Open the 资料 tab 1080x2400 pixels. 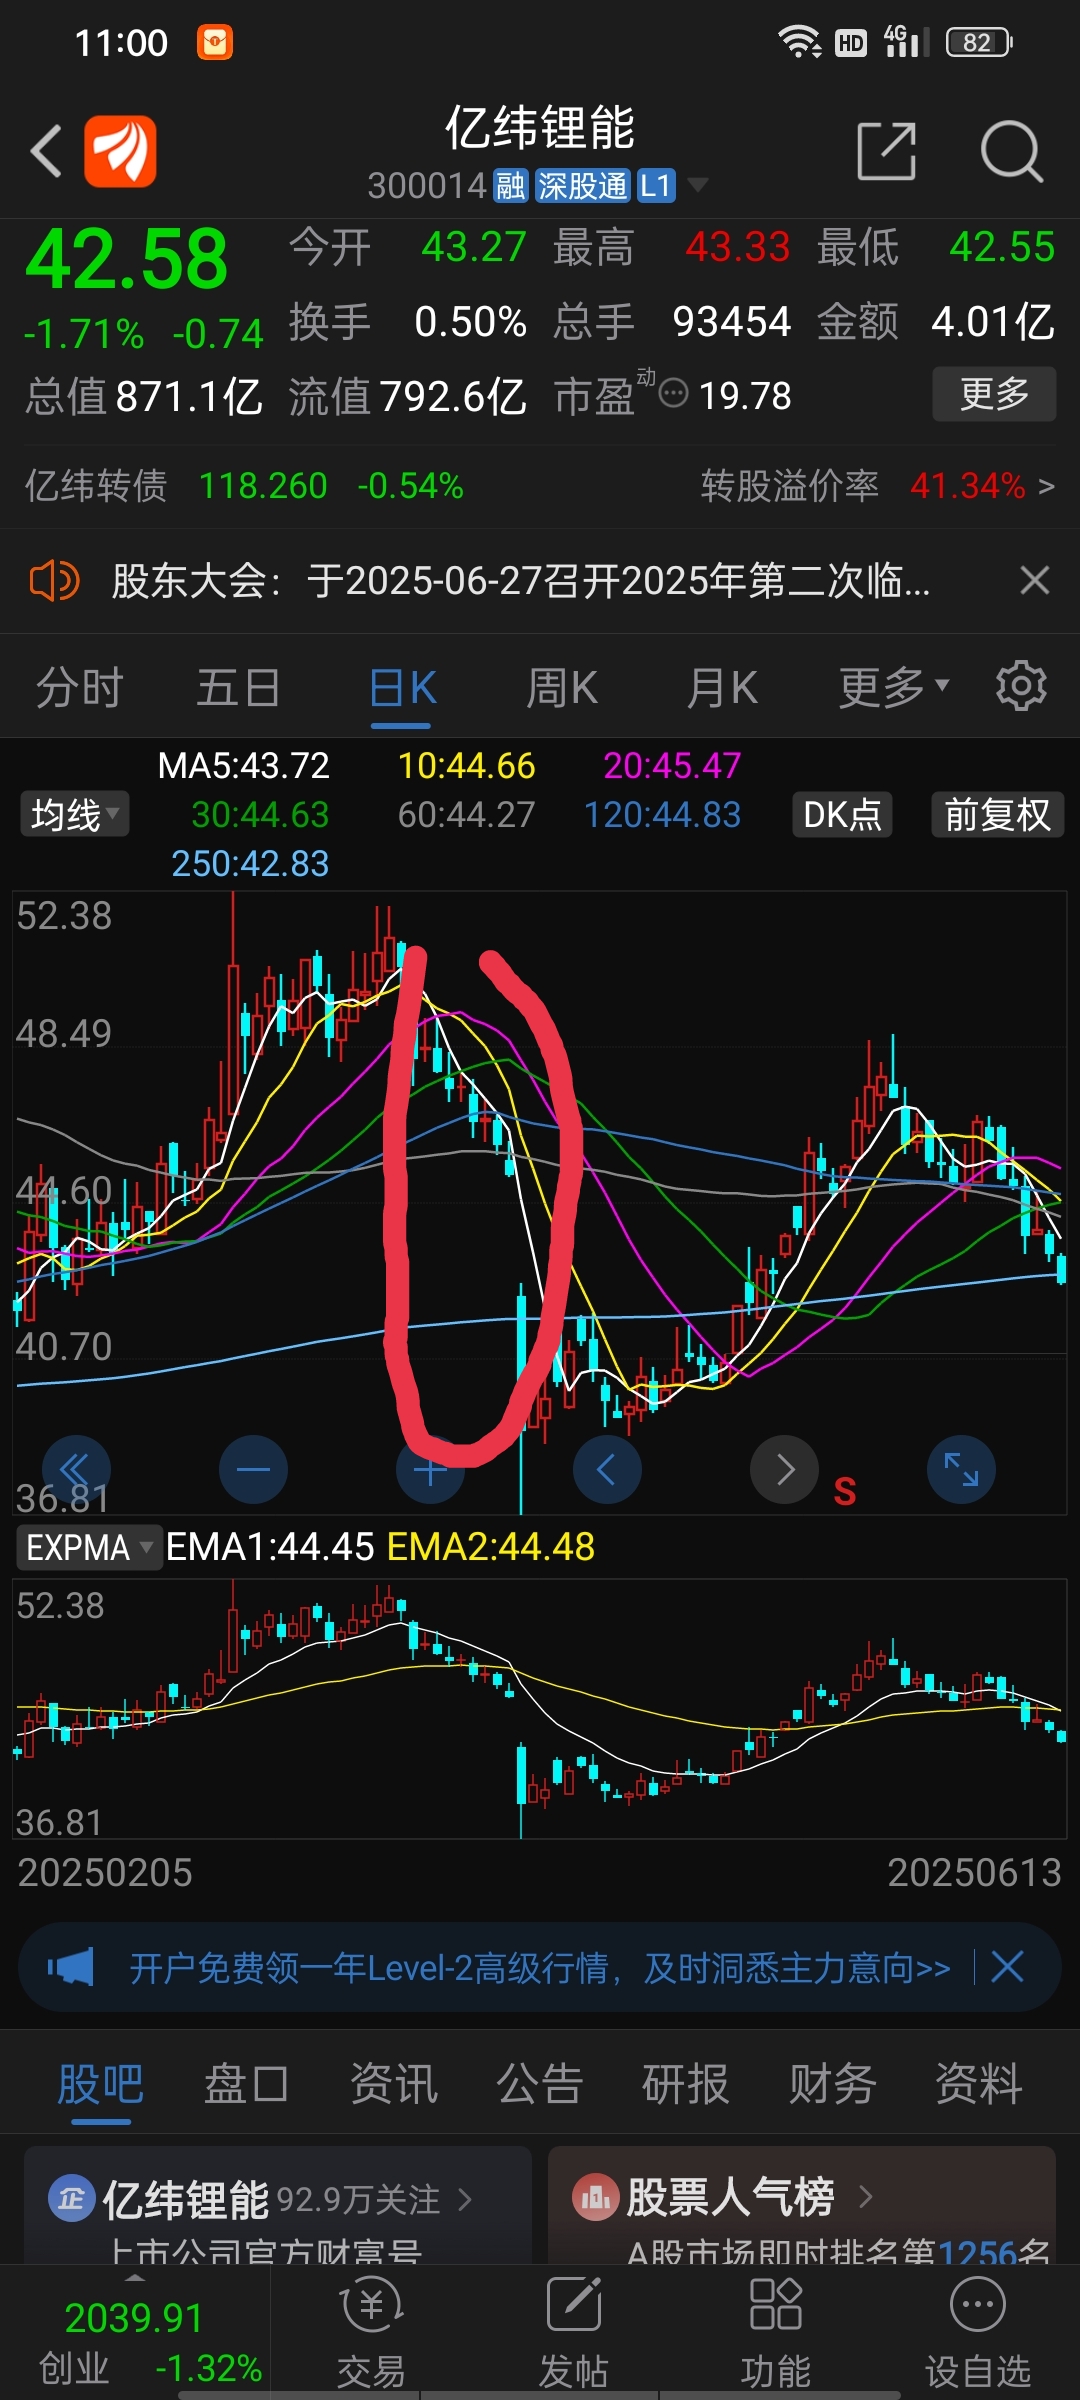click(x=979, y=2086)
